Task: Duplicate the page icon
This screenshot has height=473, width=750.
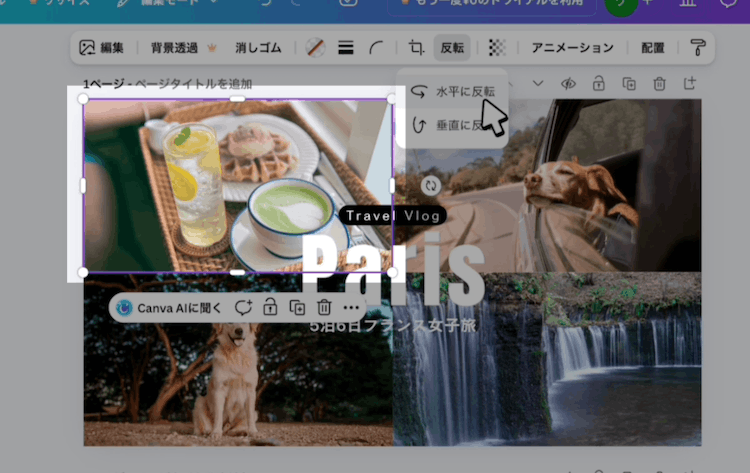Action: pyautogui.click(x=629, y=84)
